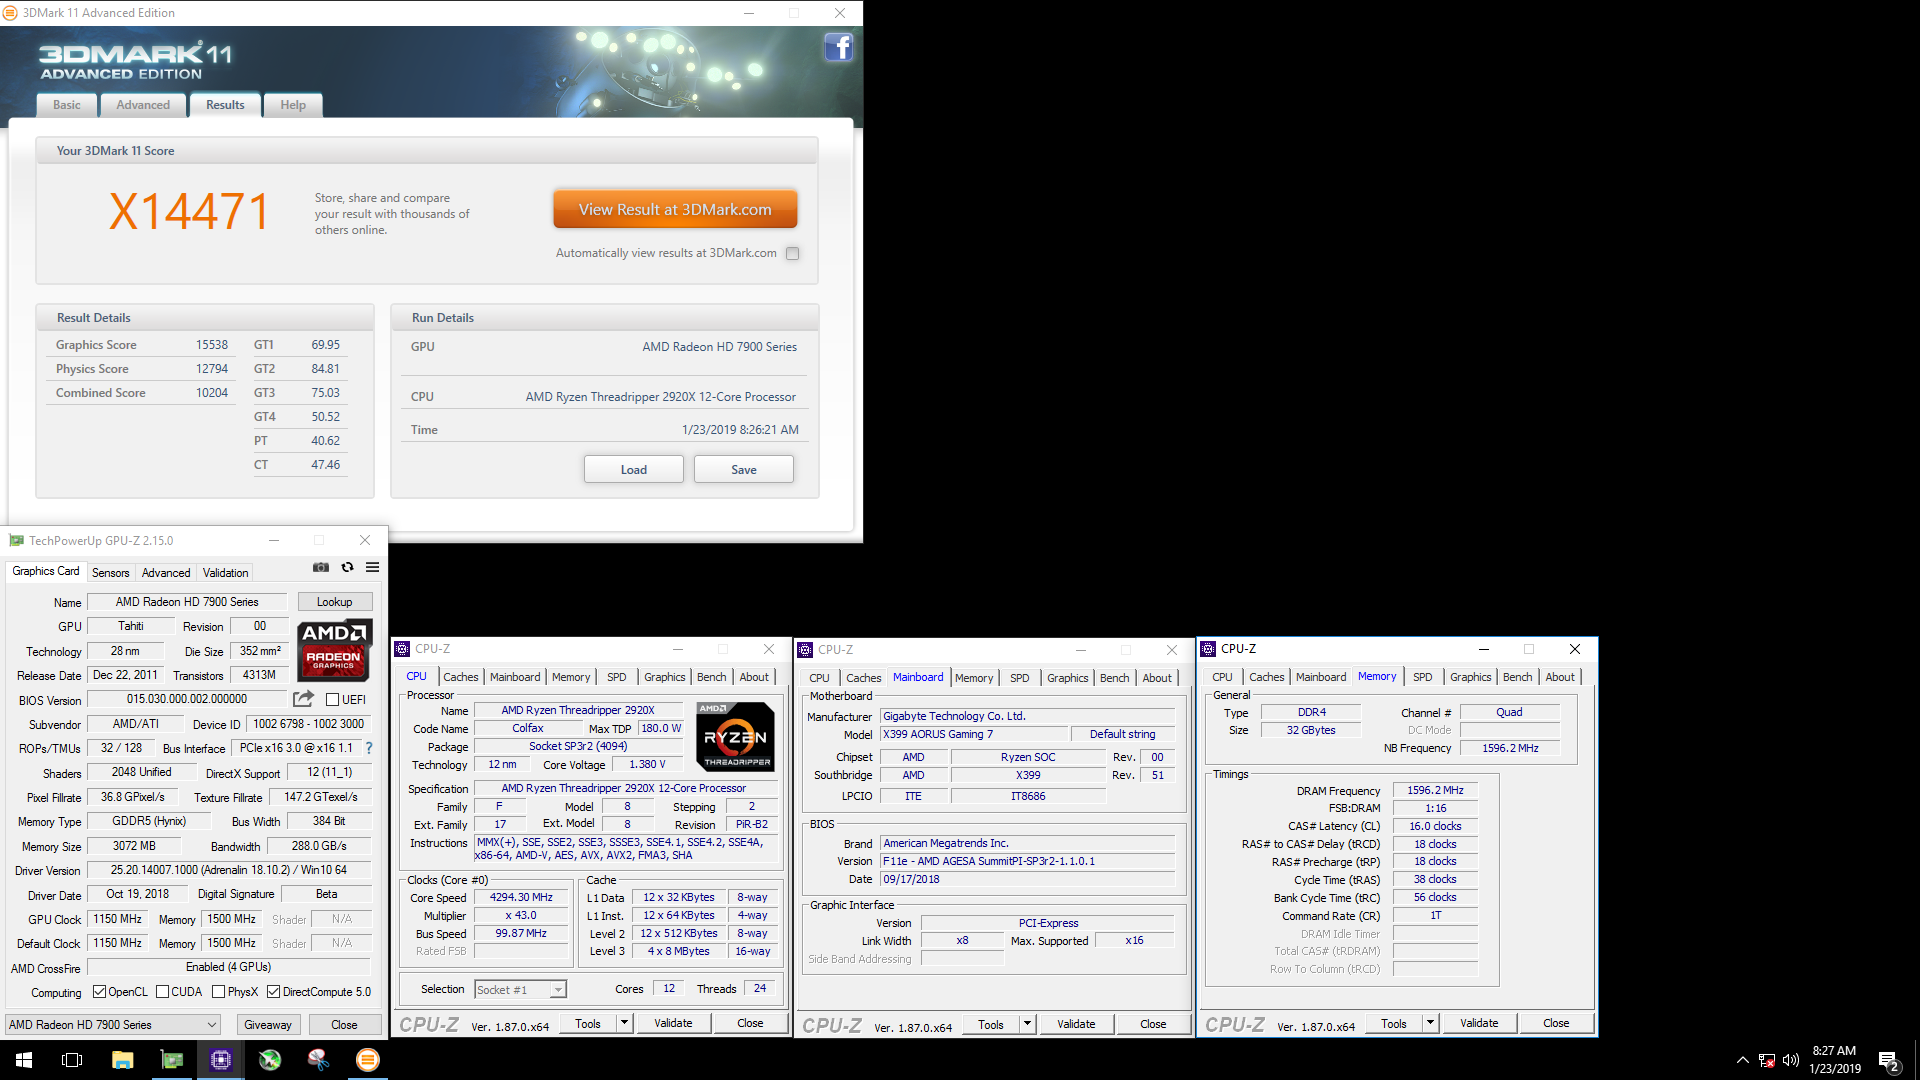Open File Explorer from taskbar
Screen dimensions: 1920x1080
(x=122, y=1060)
